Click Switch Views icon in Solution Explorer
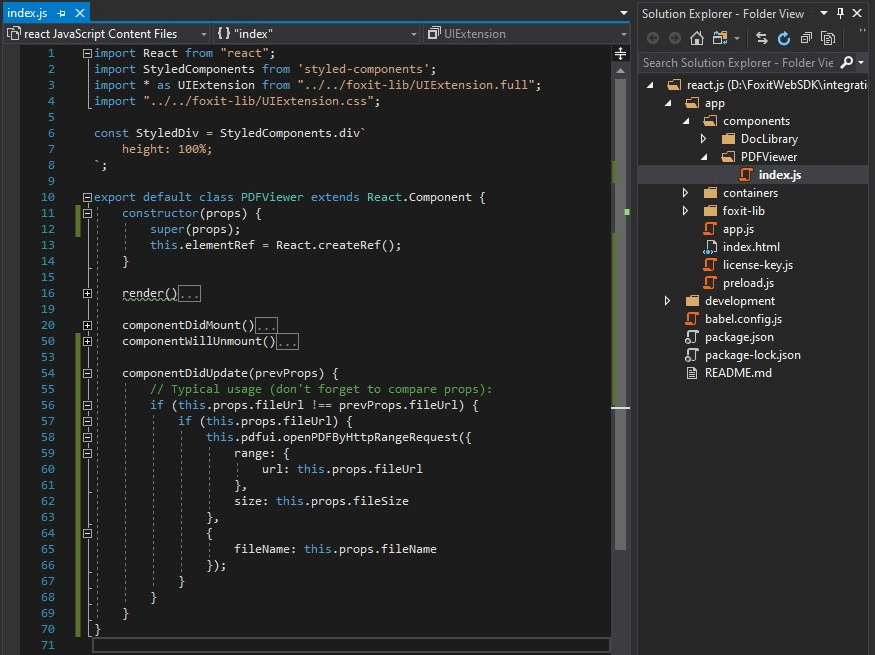Viewport: 875px width, 655px height. 722,38
